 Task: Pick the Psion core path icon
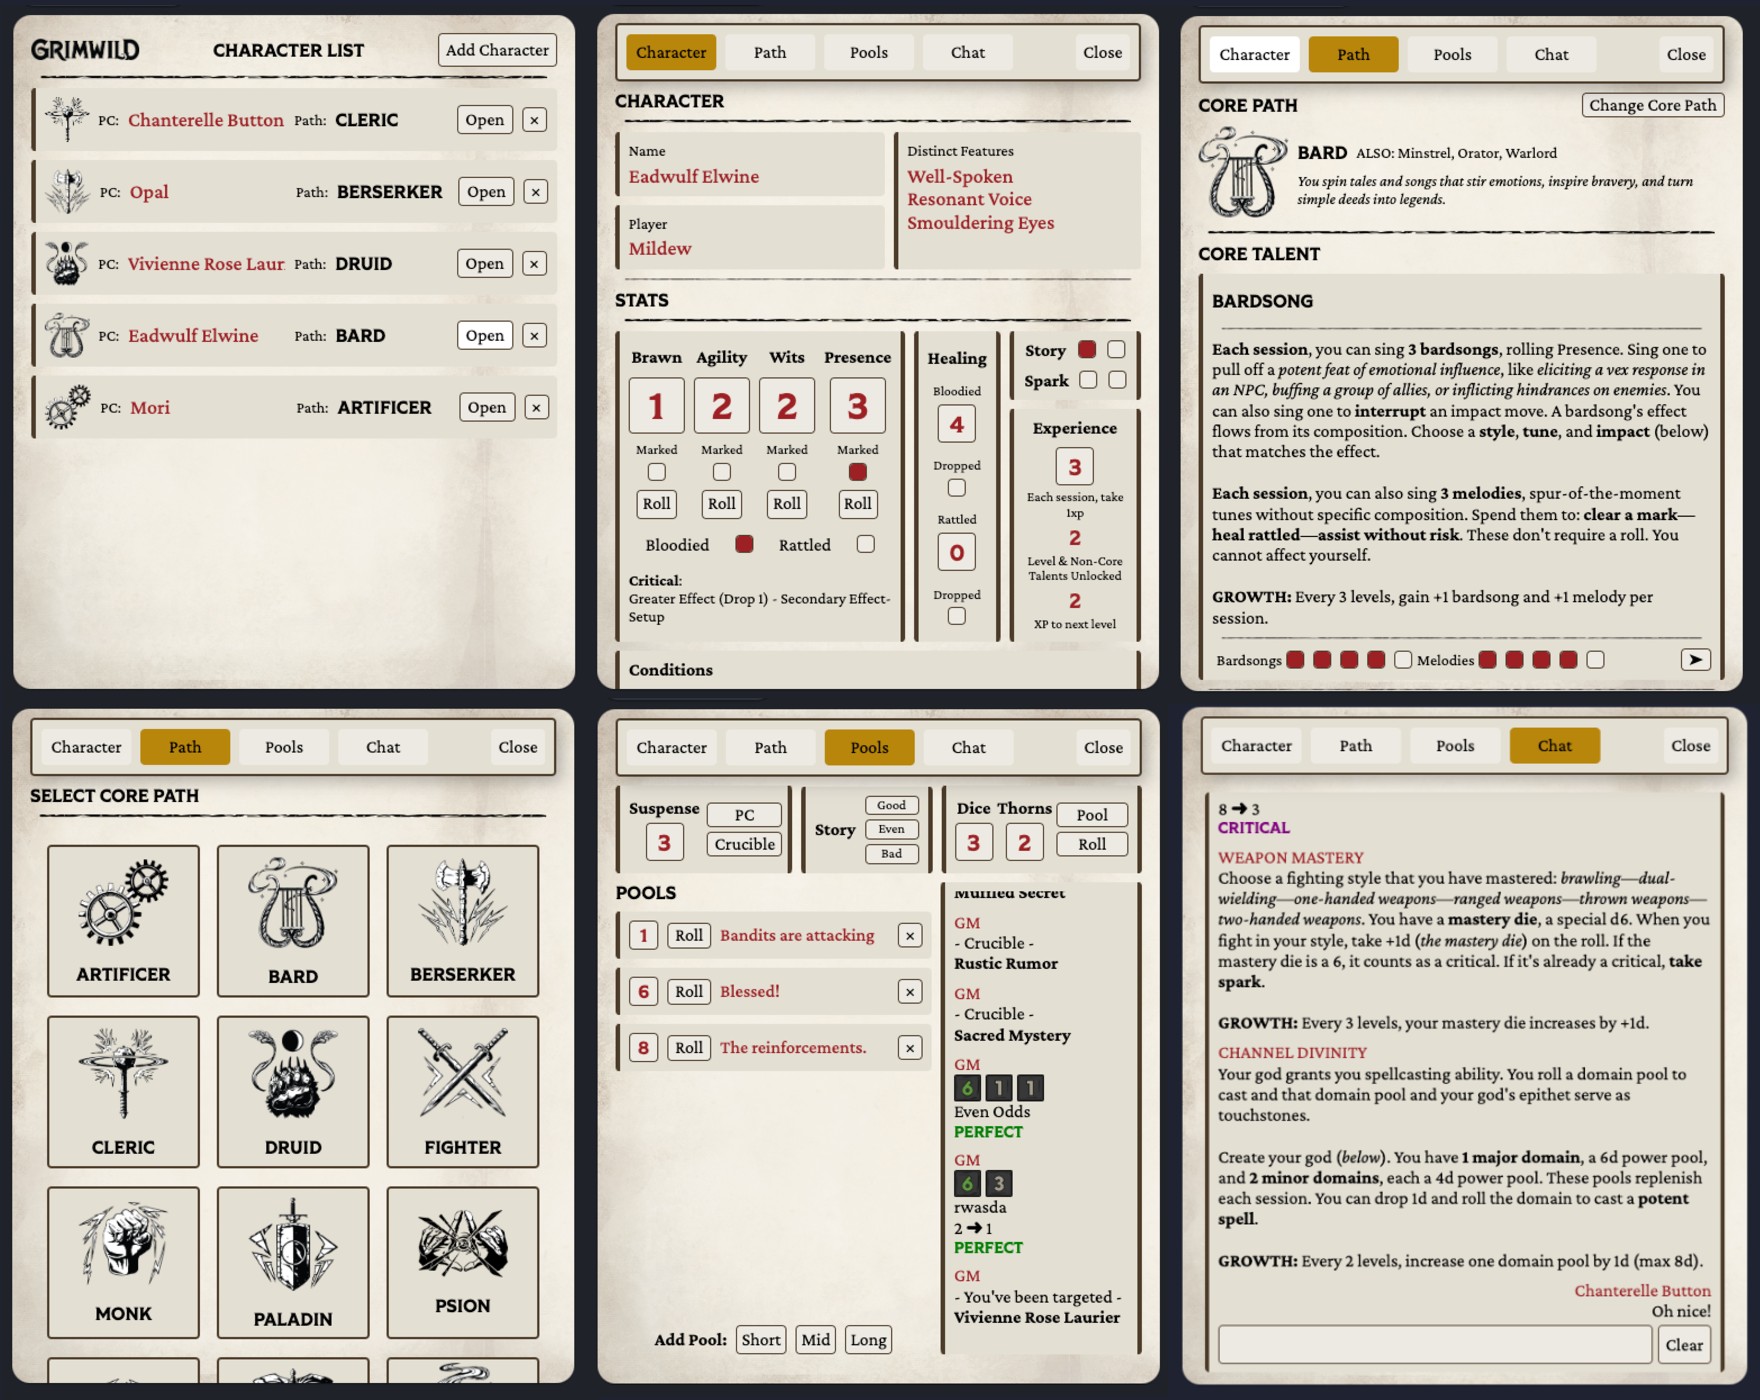point(462,1245)
